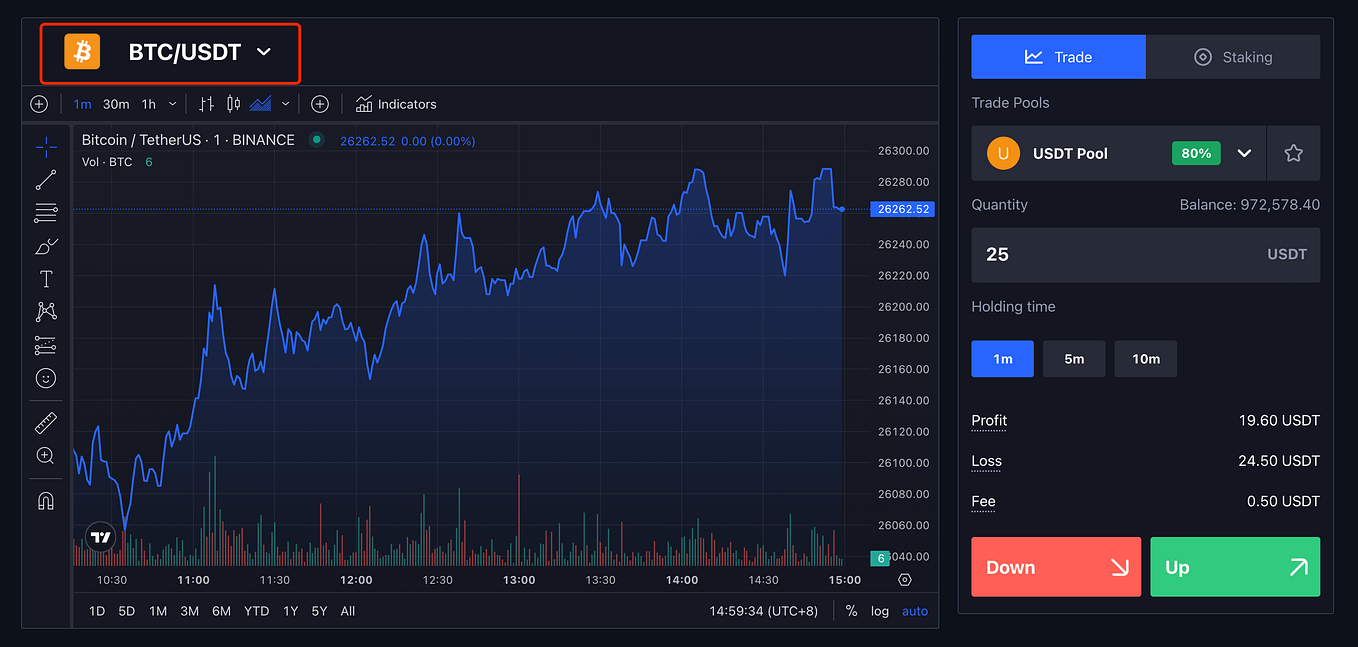1358x647 pixels.
Task: Pick the brush drawing tool
Action: point(46,246)
